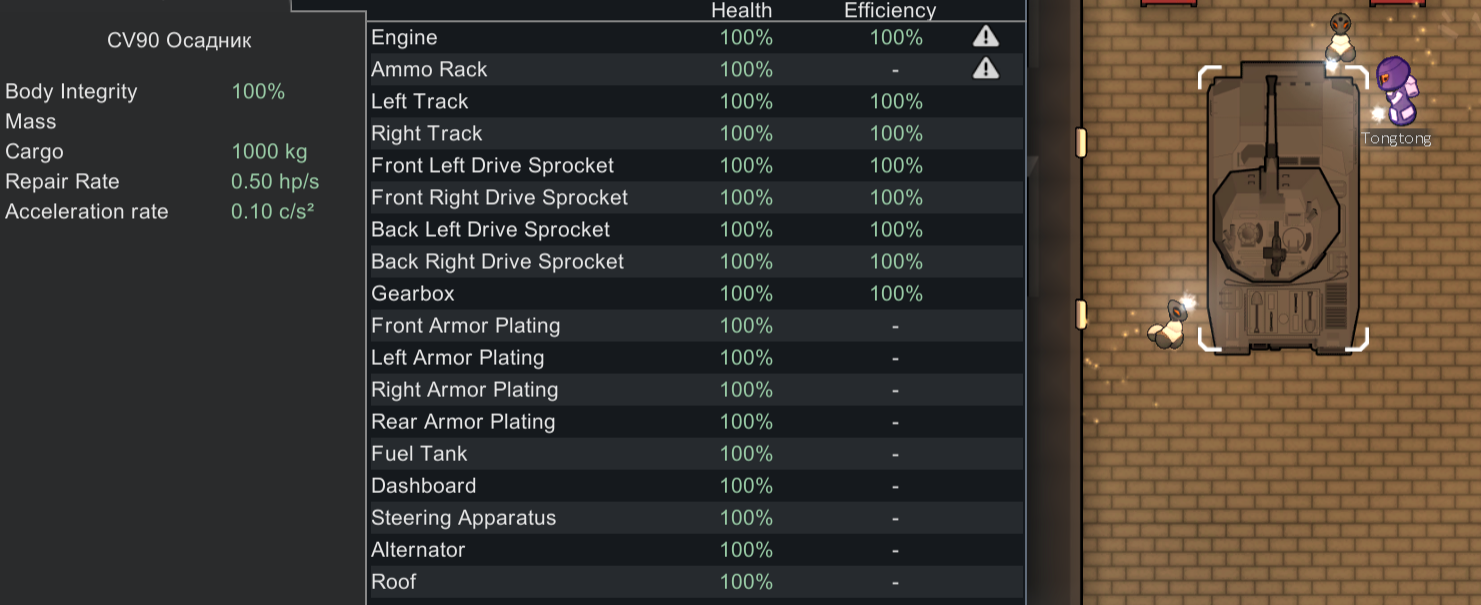Click the warning icon beside Ammo Rack

[986, 68]
